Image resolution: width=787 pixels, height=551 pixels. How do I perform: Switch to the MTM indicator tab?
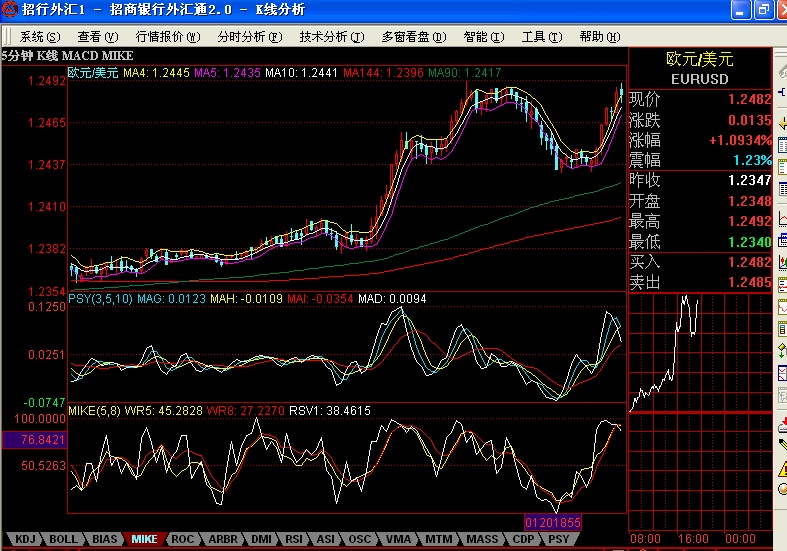(x=438, y=539)
